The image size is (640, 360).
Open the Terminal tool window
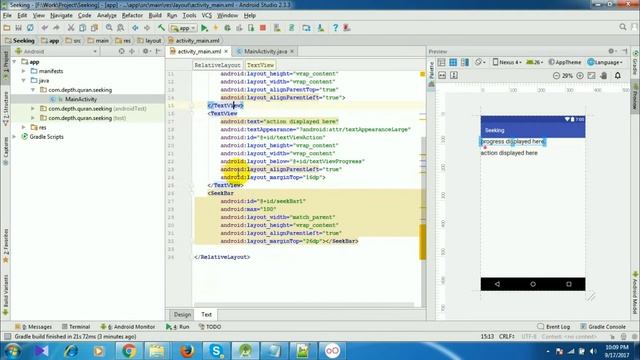pos(76,327)
